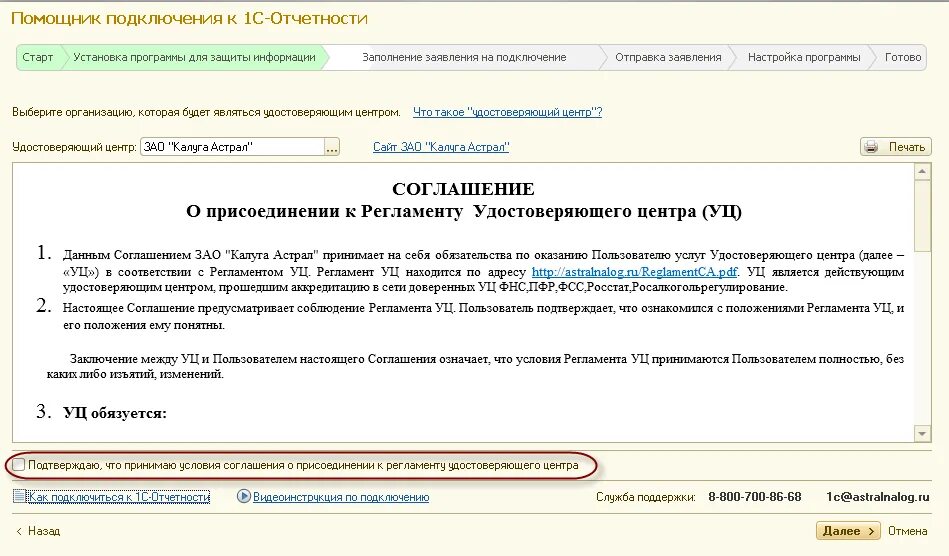Click the agreement scrollbar's down arrow
This screenshot has height=556, width=949.
click(x=922, y=433)
